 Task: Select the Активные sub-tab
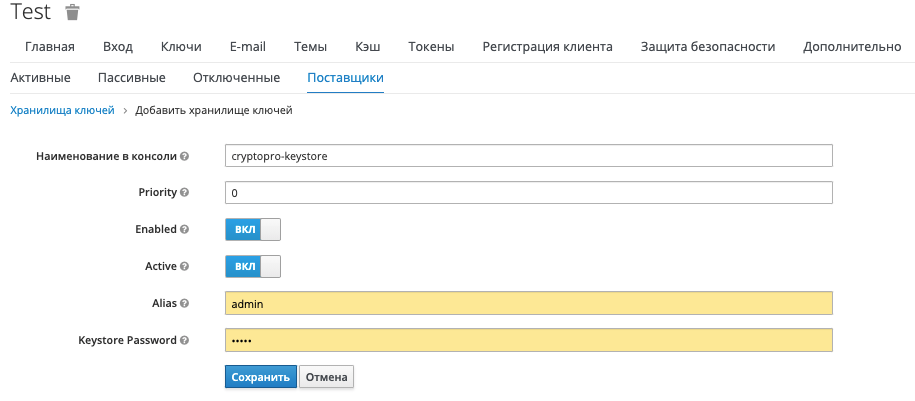40,78
